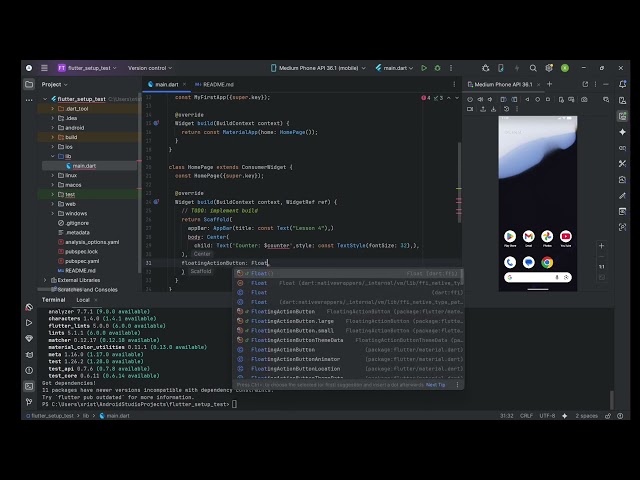Open Medium Phone API 36.1 device selector
640x480 pixels.
(318, 68)
